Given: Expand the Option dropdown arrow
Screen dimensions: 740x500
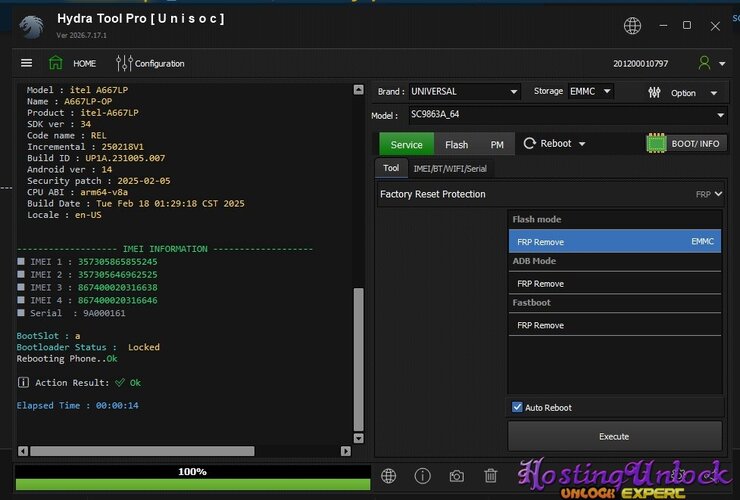Looking at the screenshot, I should click(714, 93).
